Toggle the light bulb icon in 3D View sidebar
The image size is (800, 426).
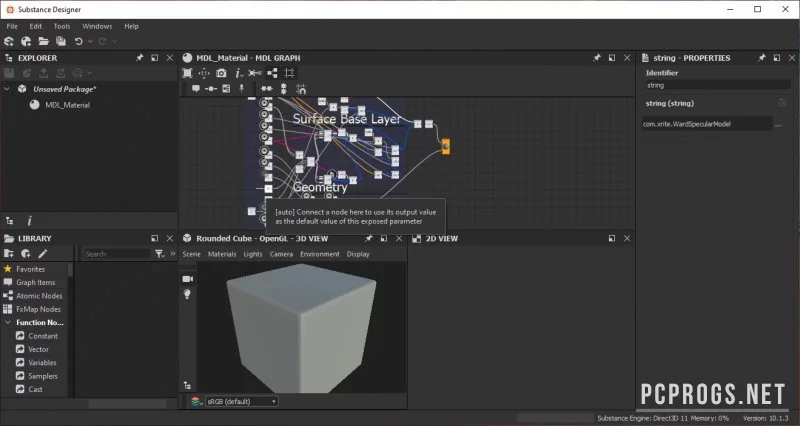click(187, 294)
